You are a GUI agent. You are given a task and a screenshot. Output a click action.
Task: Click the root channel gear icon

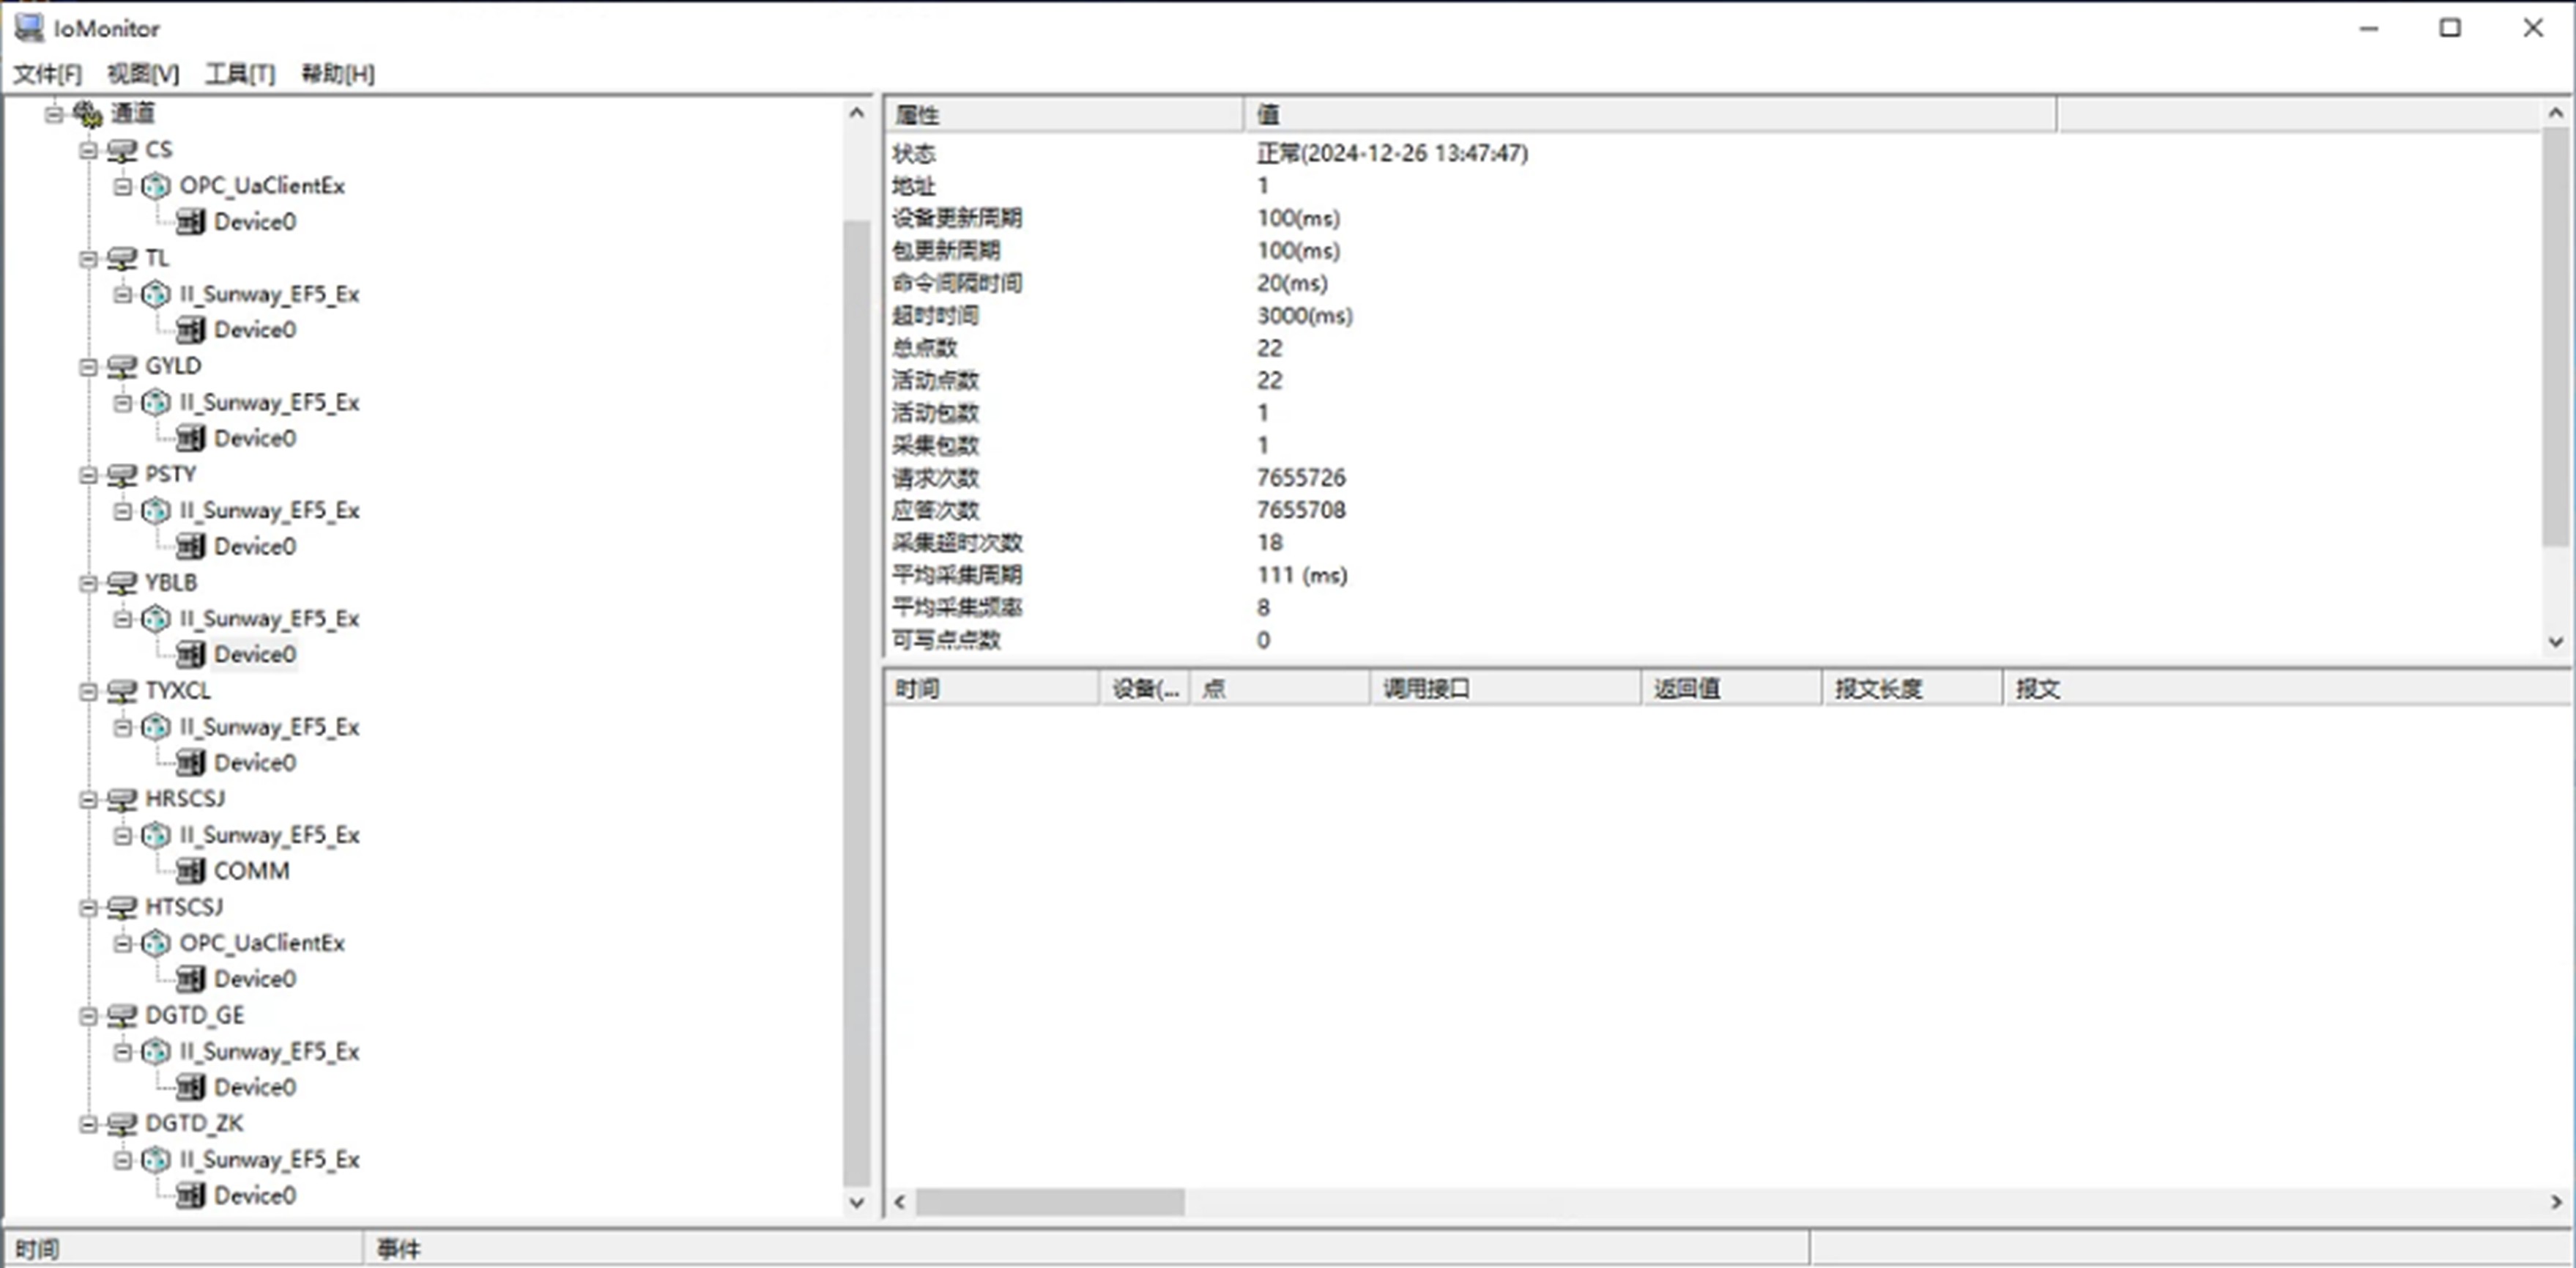(x=88, y=114)
